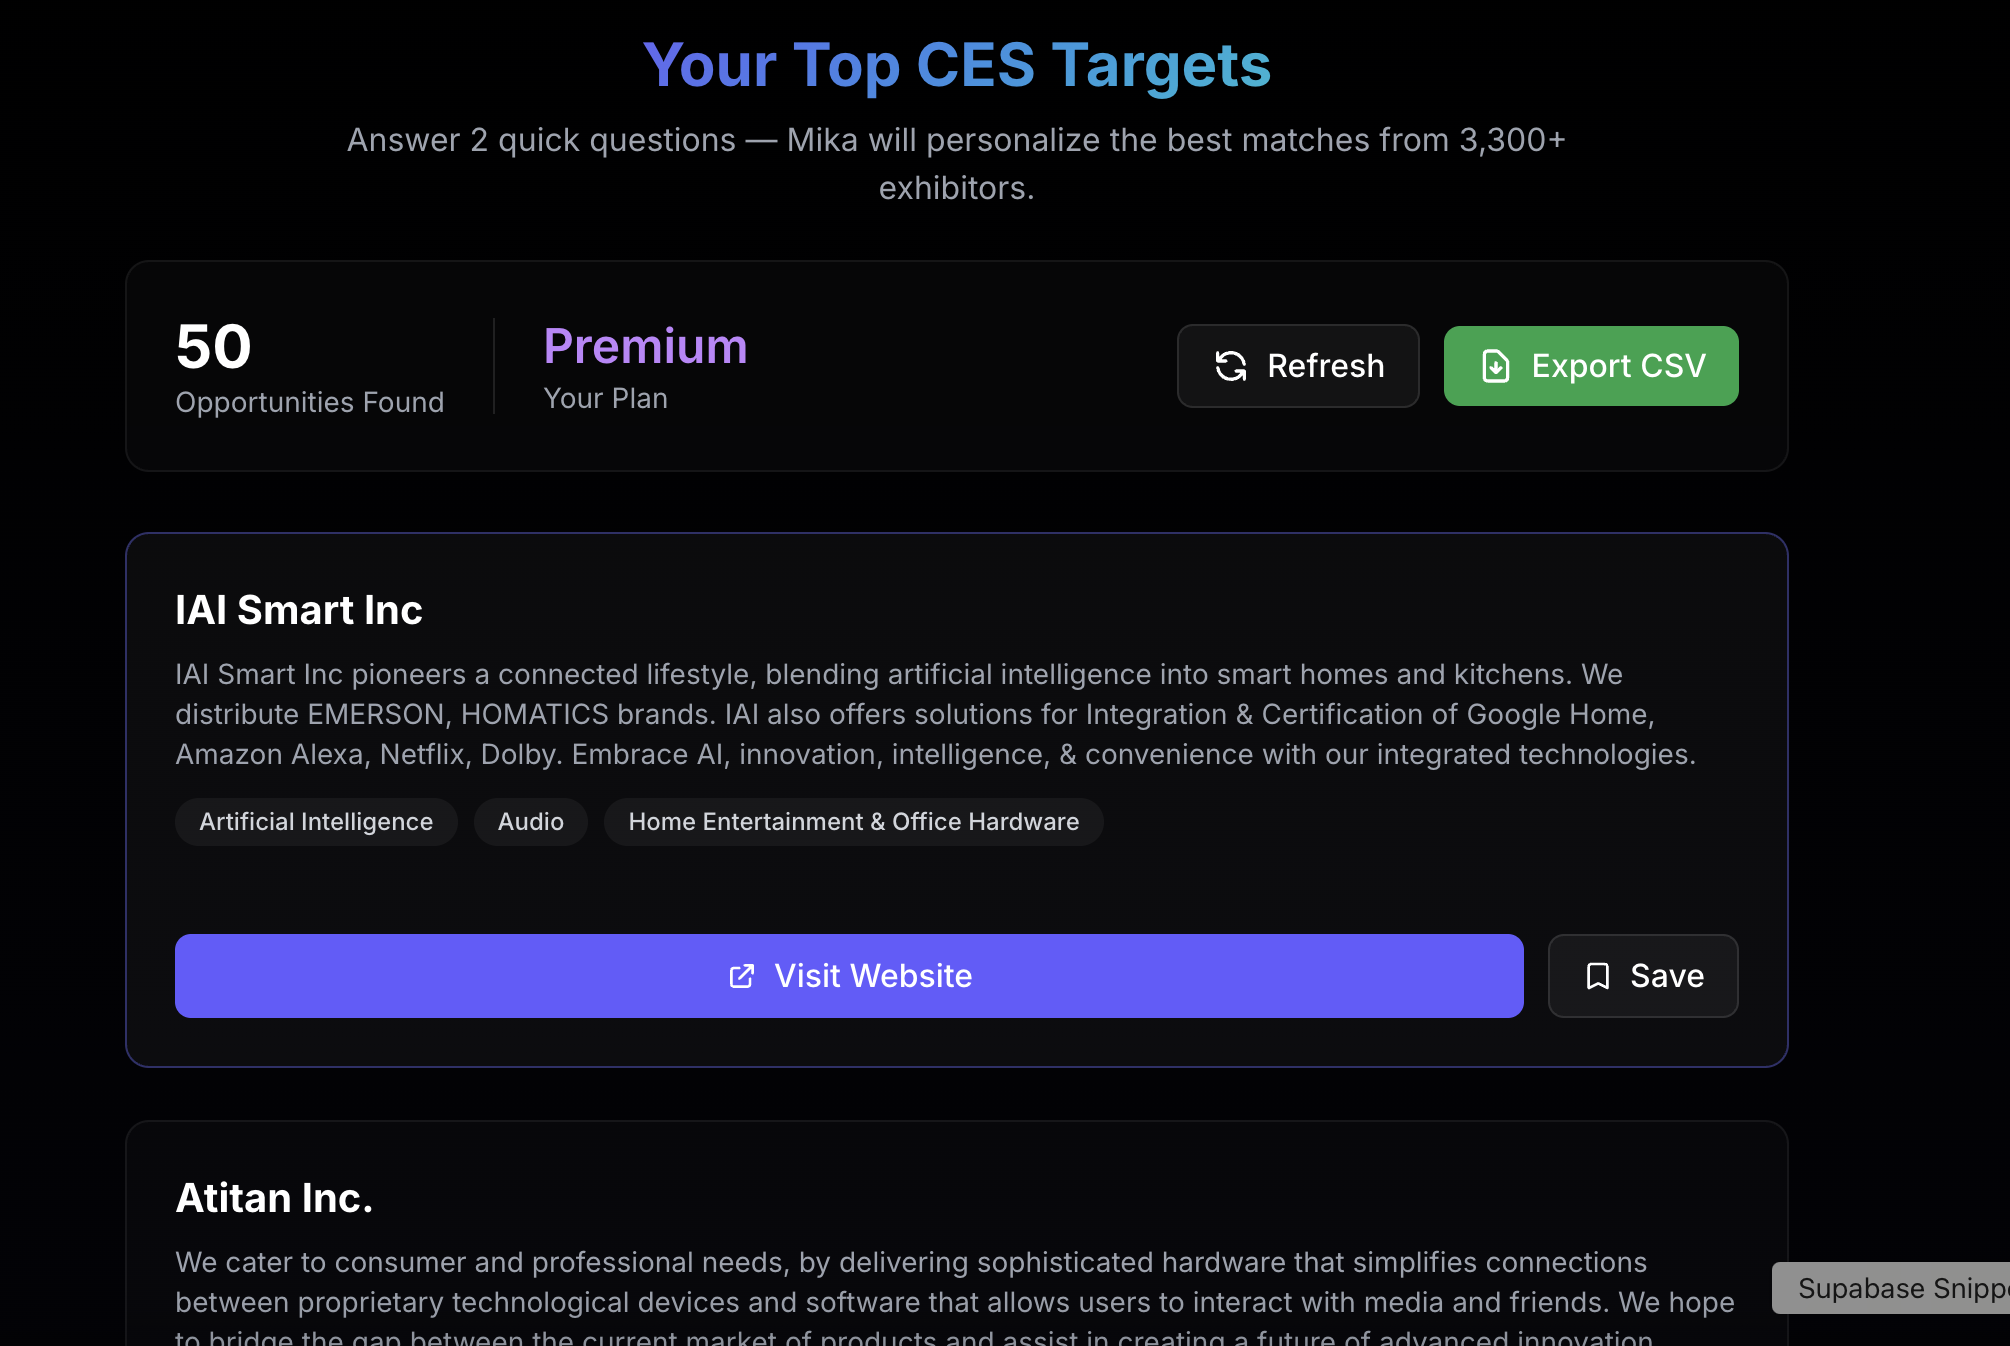Open the refresh icon to reload matches
Screen dimensions: 2010x1346
point(1230,366)
